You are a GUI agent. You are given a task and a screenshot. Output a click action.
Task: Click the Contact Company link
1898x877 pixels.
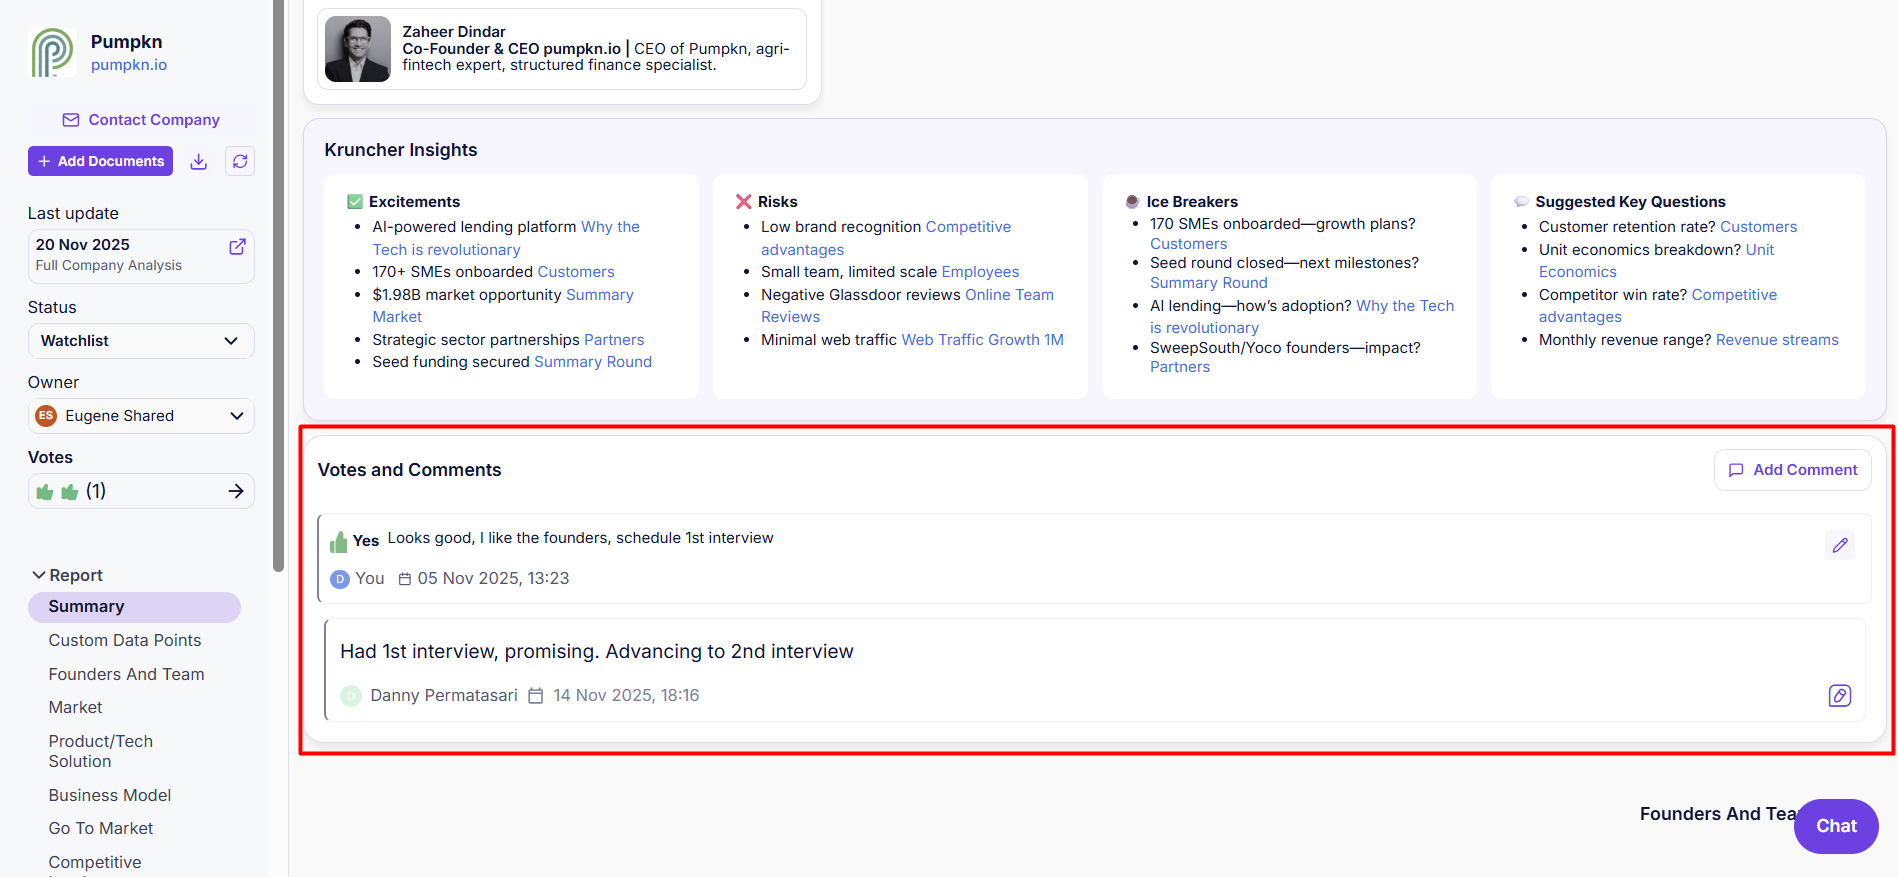(x=141, y=120)
